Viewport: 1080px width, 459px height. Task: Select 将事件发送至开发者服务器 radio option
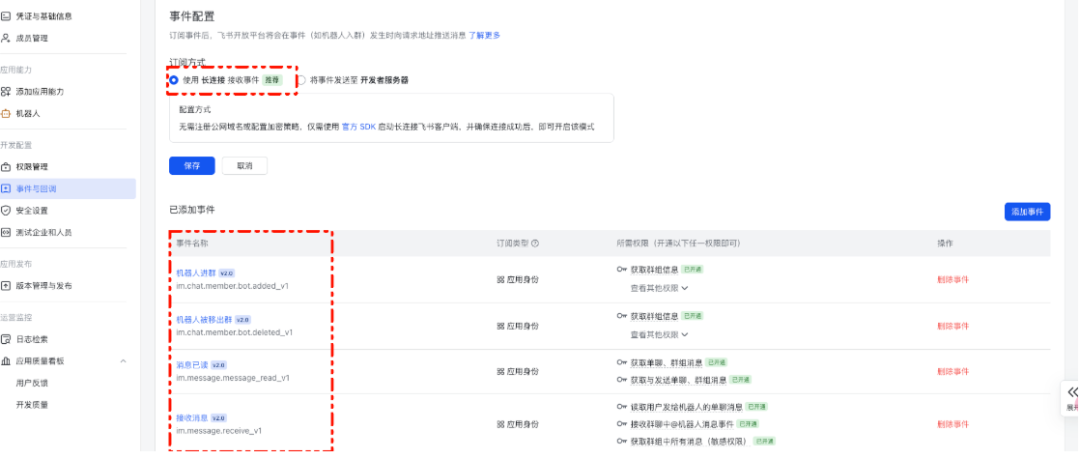pos(301,80)
